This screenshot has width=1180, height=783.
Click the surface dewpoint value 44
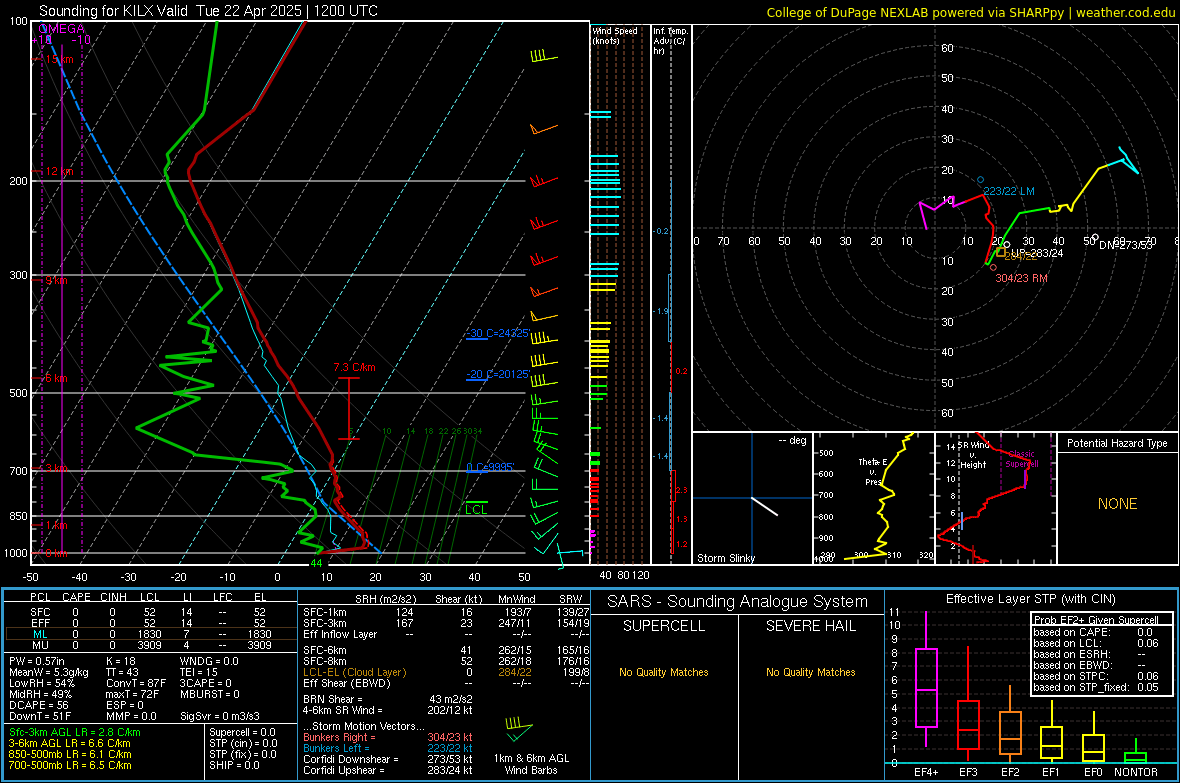pos(316,562)
